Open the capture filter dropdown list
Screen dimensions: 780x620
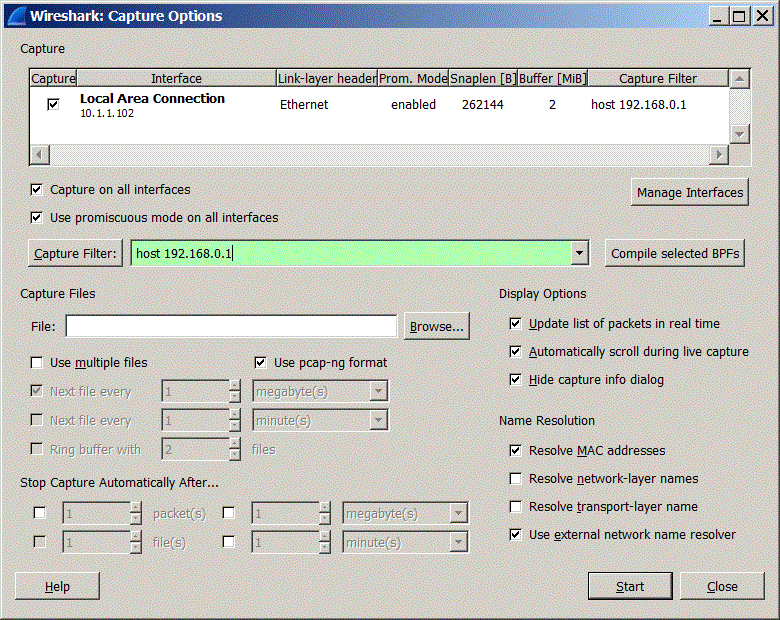pos(580,254)
